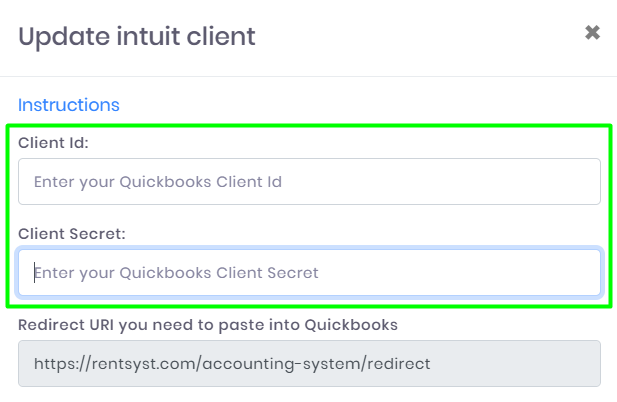The height and width of the screenshot is (402, 617).
Task: View Quickbooks setup Instructions
Action: point(68,105)
